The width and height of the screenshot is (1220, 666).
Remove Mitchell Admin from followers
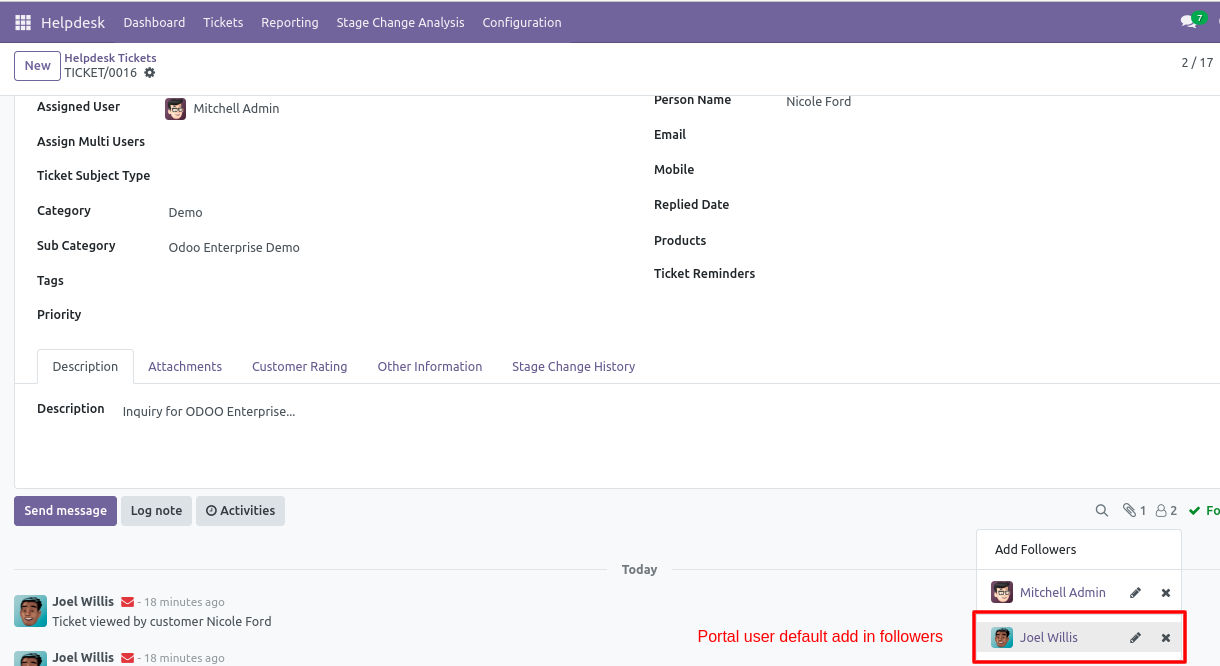click(1166, 593)
